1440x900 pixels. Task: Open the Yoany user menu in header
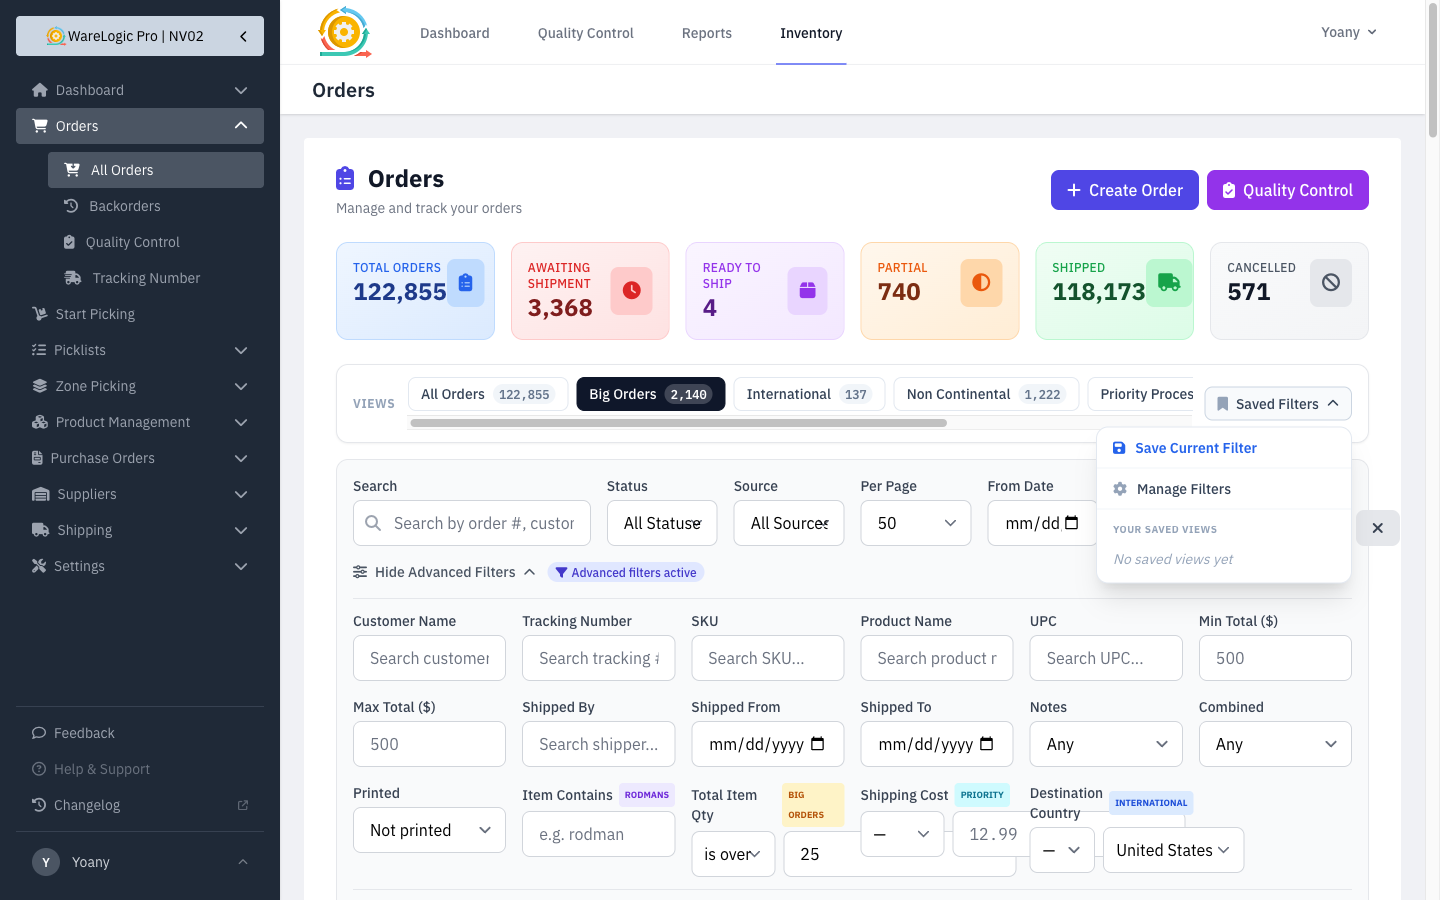pyautogui.click(x=1349, y=32)
